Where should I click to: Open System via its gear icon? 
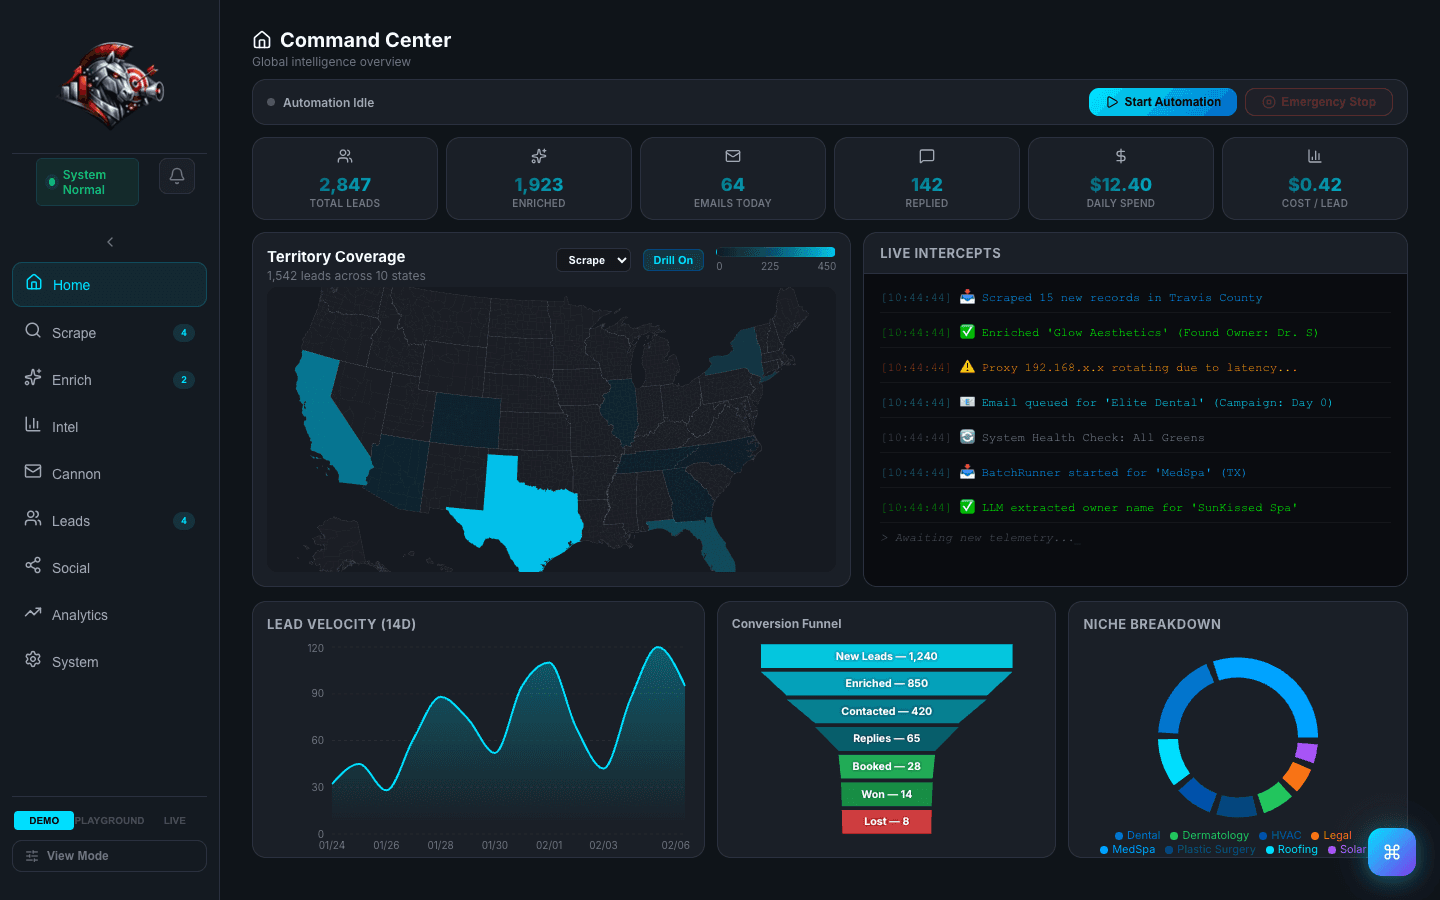click(33, 660)
